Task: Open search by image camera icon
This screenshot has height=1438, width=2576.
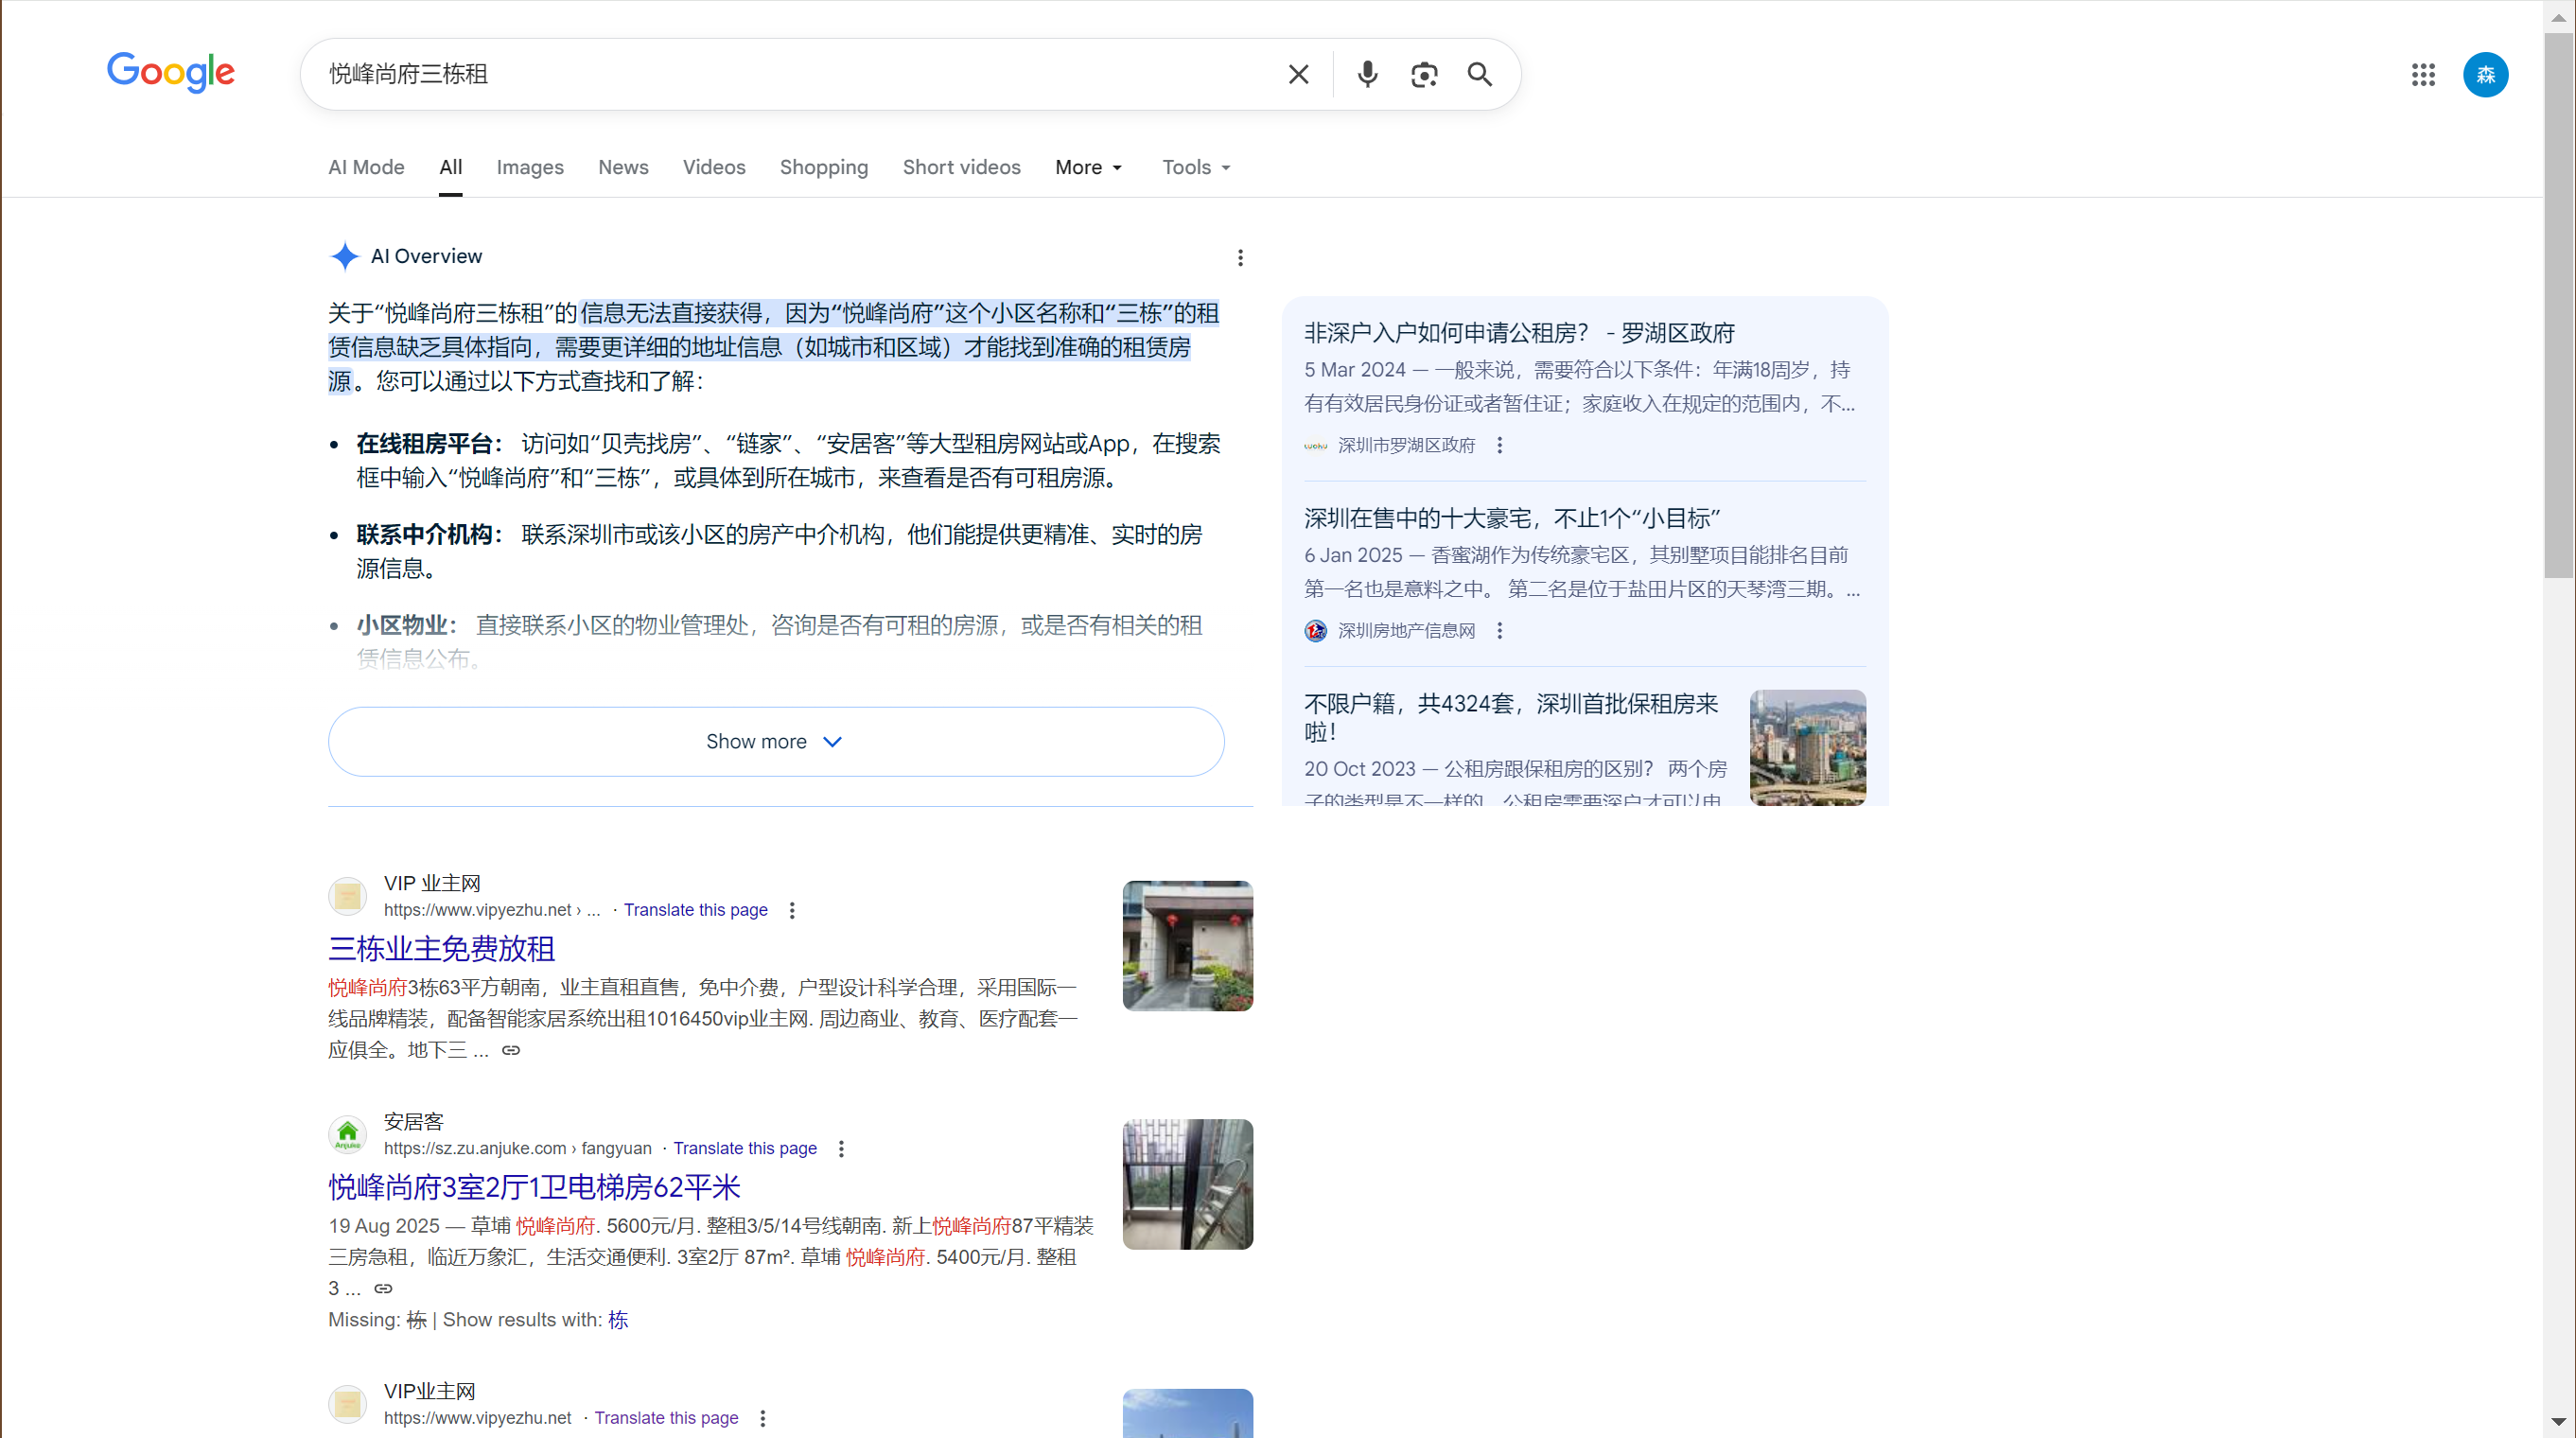Action: tap(1423, 74)
